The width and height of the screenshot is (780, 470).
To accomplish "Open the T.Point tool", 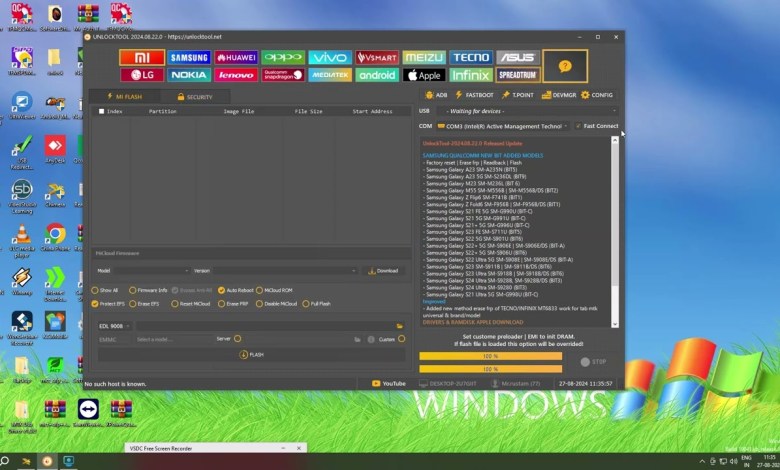I will point(518,95).
